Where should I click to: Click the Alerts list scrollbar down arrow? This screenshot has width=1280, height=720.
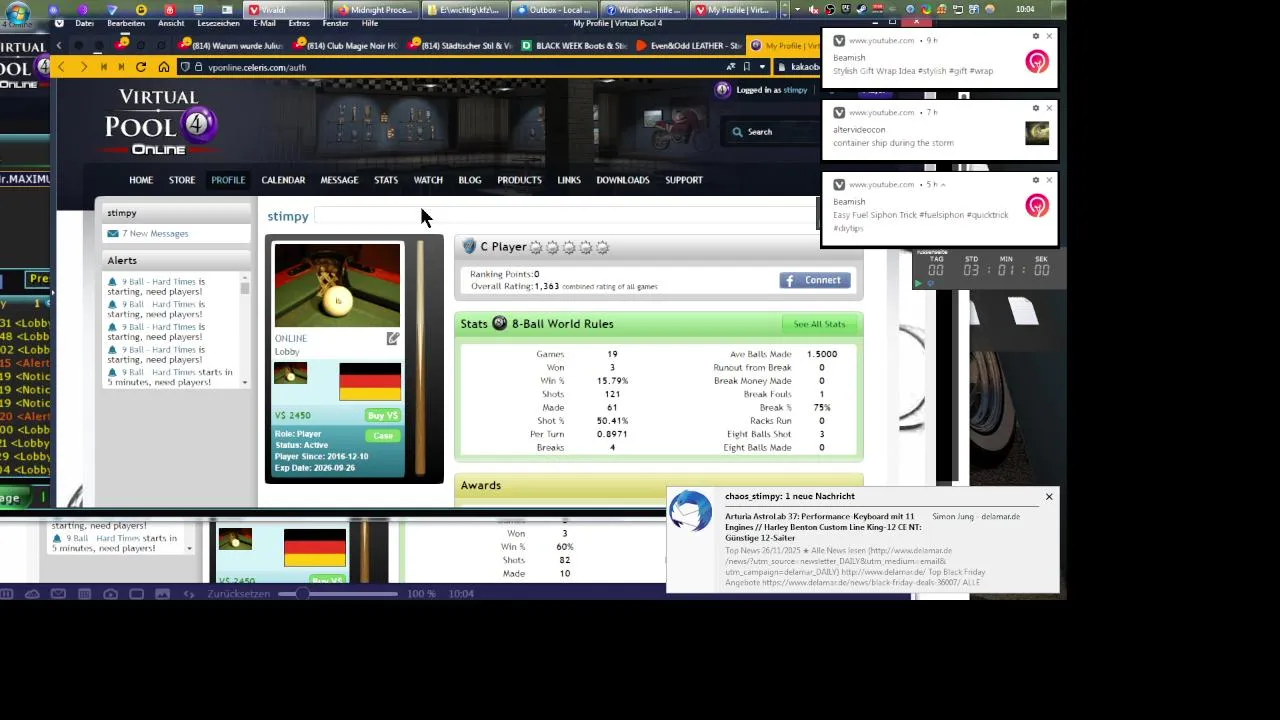[x=244, y=382]
